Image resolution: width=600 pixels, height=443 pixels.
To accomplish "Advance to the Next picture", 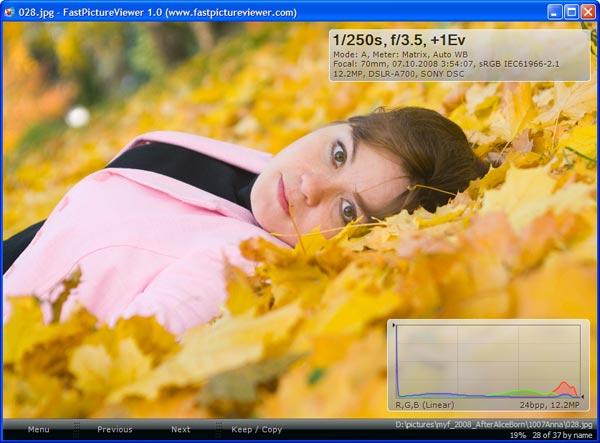I will click(x=181, y=429).
